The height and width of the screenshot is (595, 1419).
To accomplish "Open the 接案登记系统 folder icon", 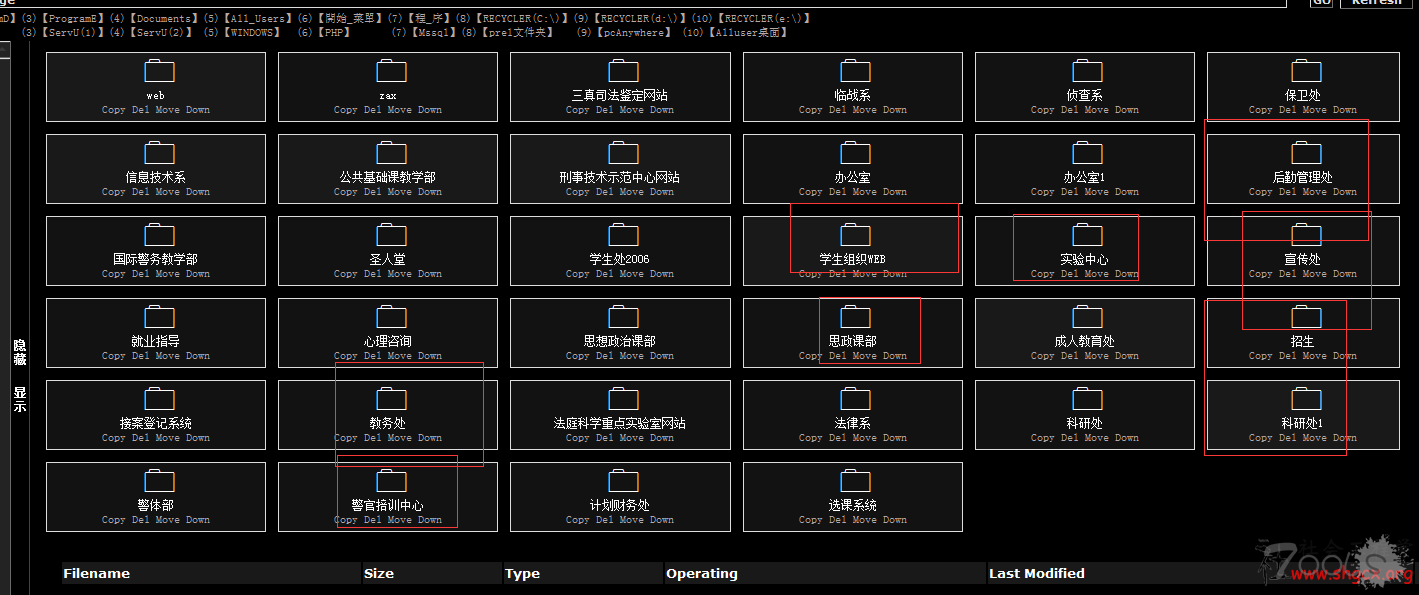I will [x=159, y=399].
